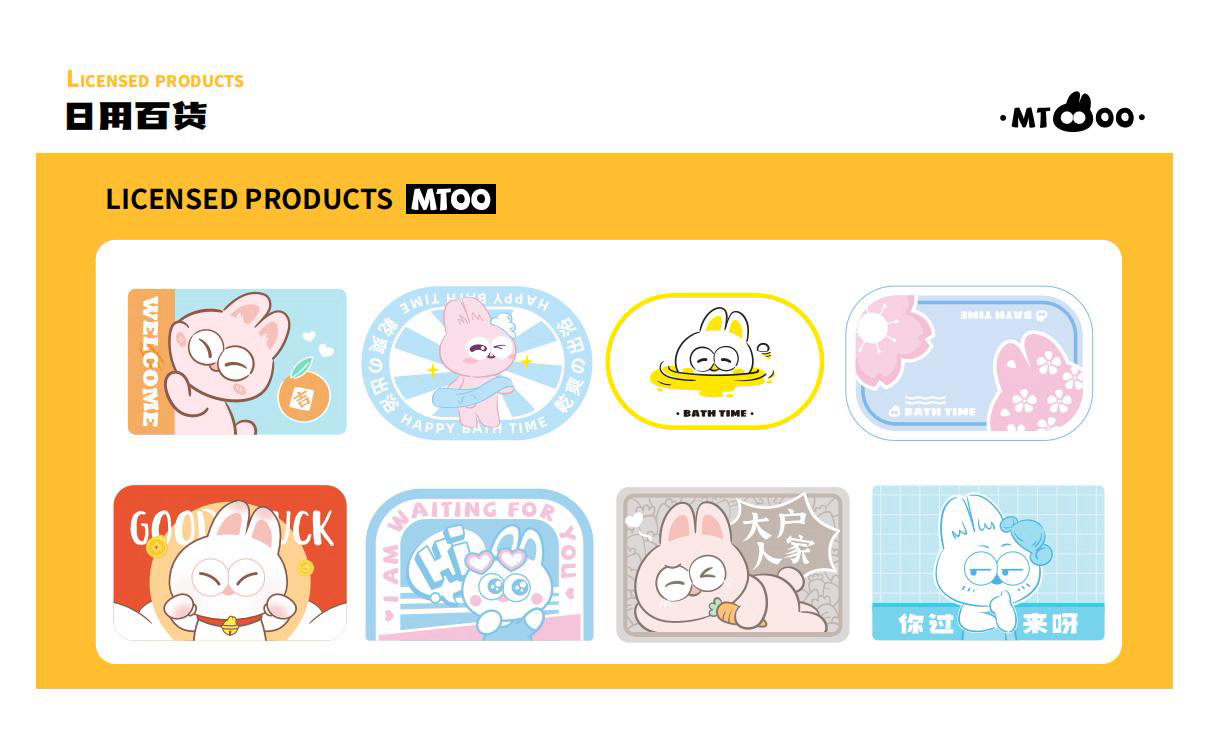Click the golden bell on the collar
The width and height of the screenshot is (1209, 756).
click(229, 626)
